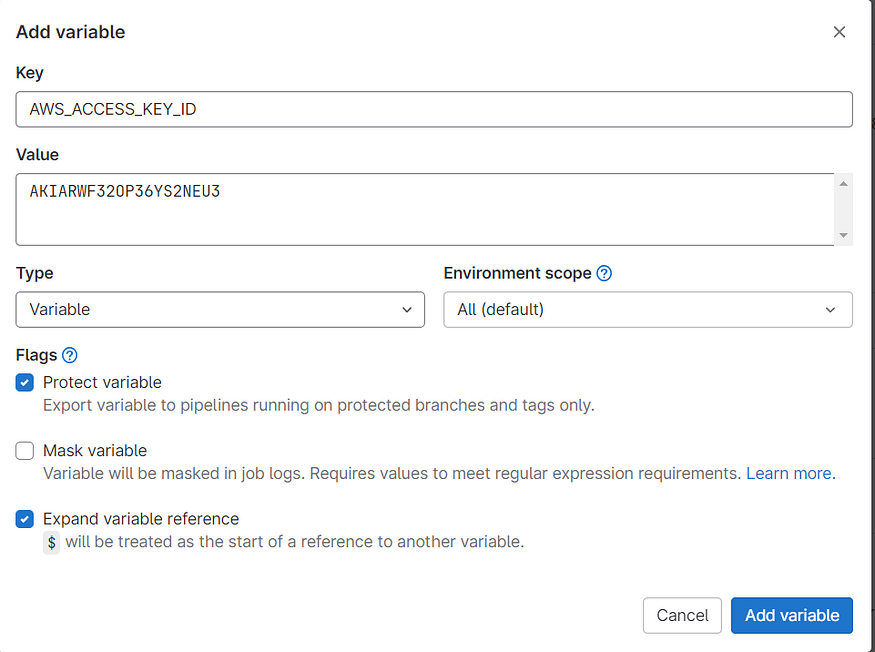The height and width of the screenshot is (652, 875).
Task: Click the Environment scope chevron arrow
Action: click(x=831, y=310)
